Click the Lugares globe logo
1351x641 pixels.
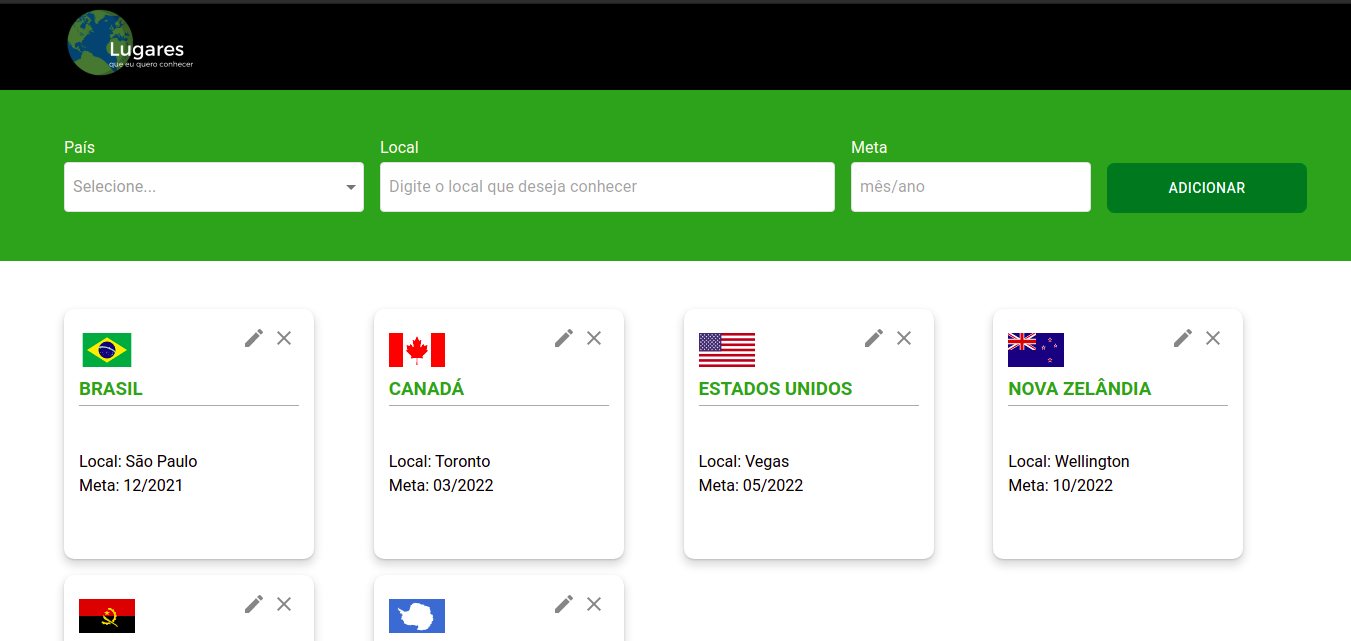[x=102, y=43]
